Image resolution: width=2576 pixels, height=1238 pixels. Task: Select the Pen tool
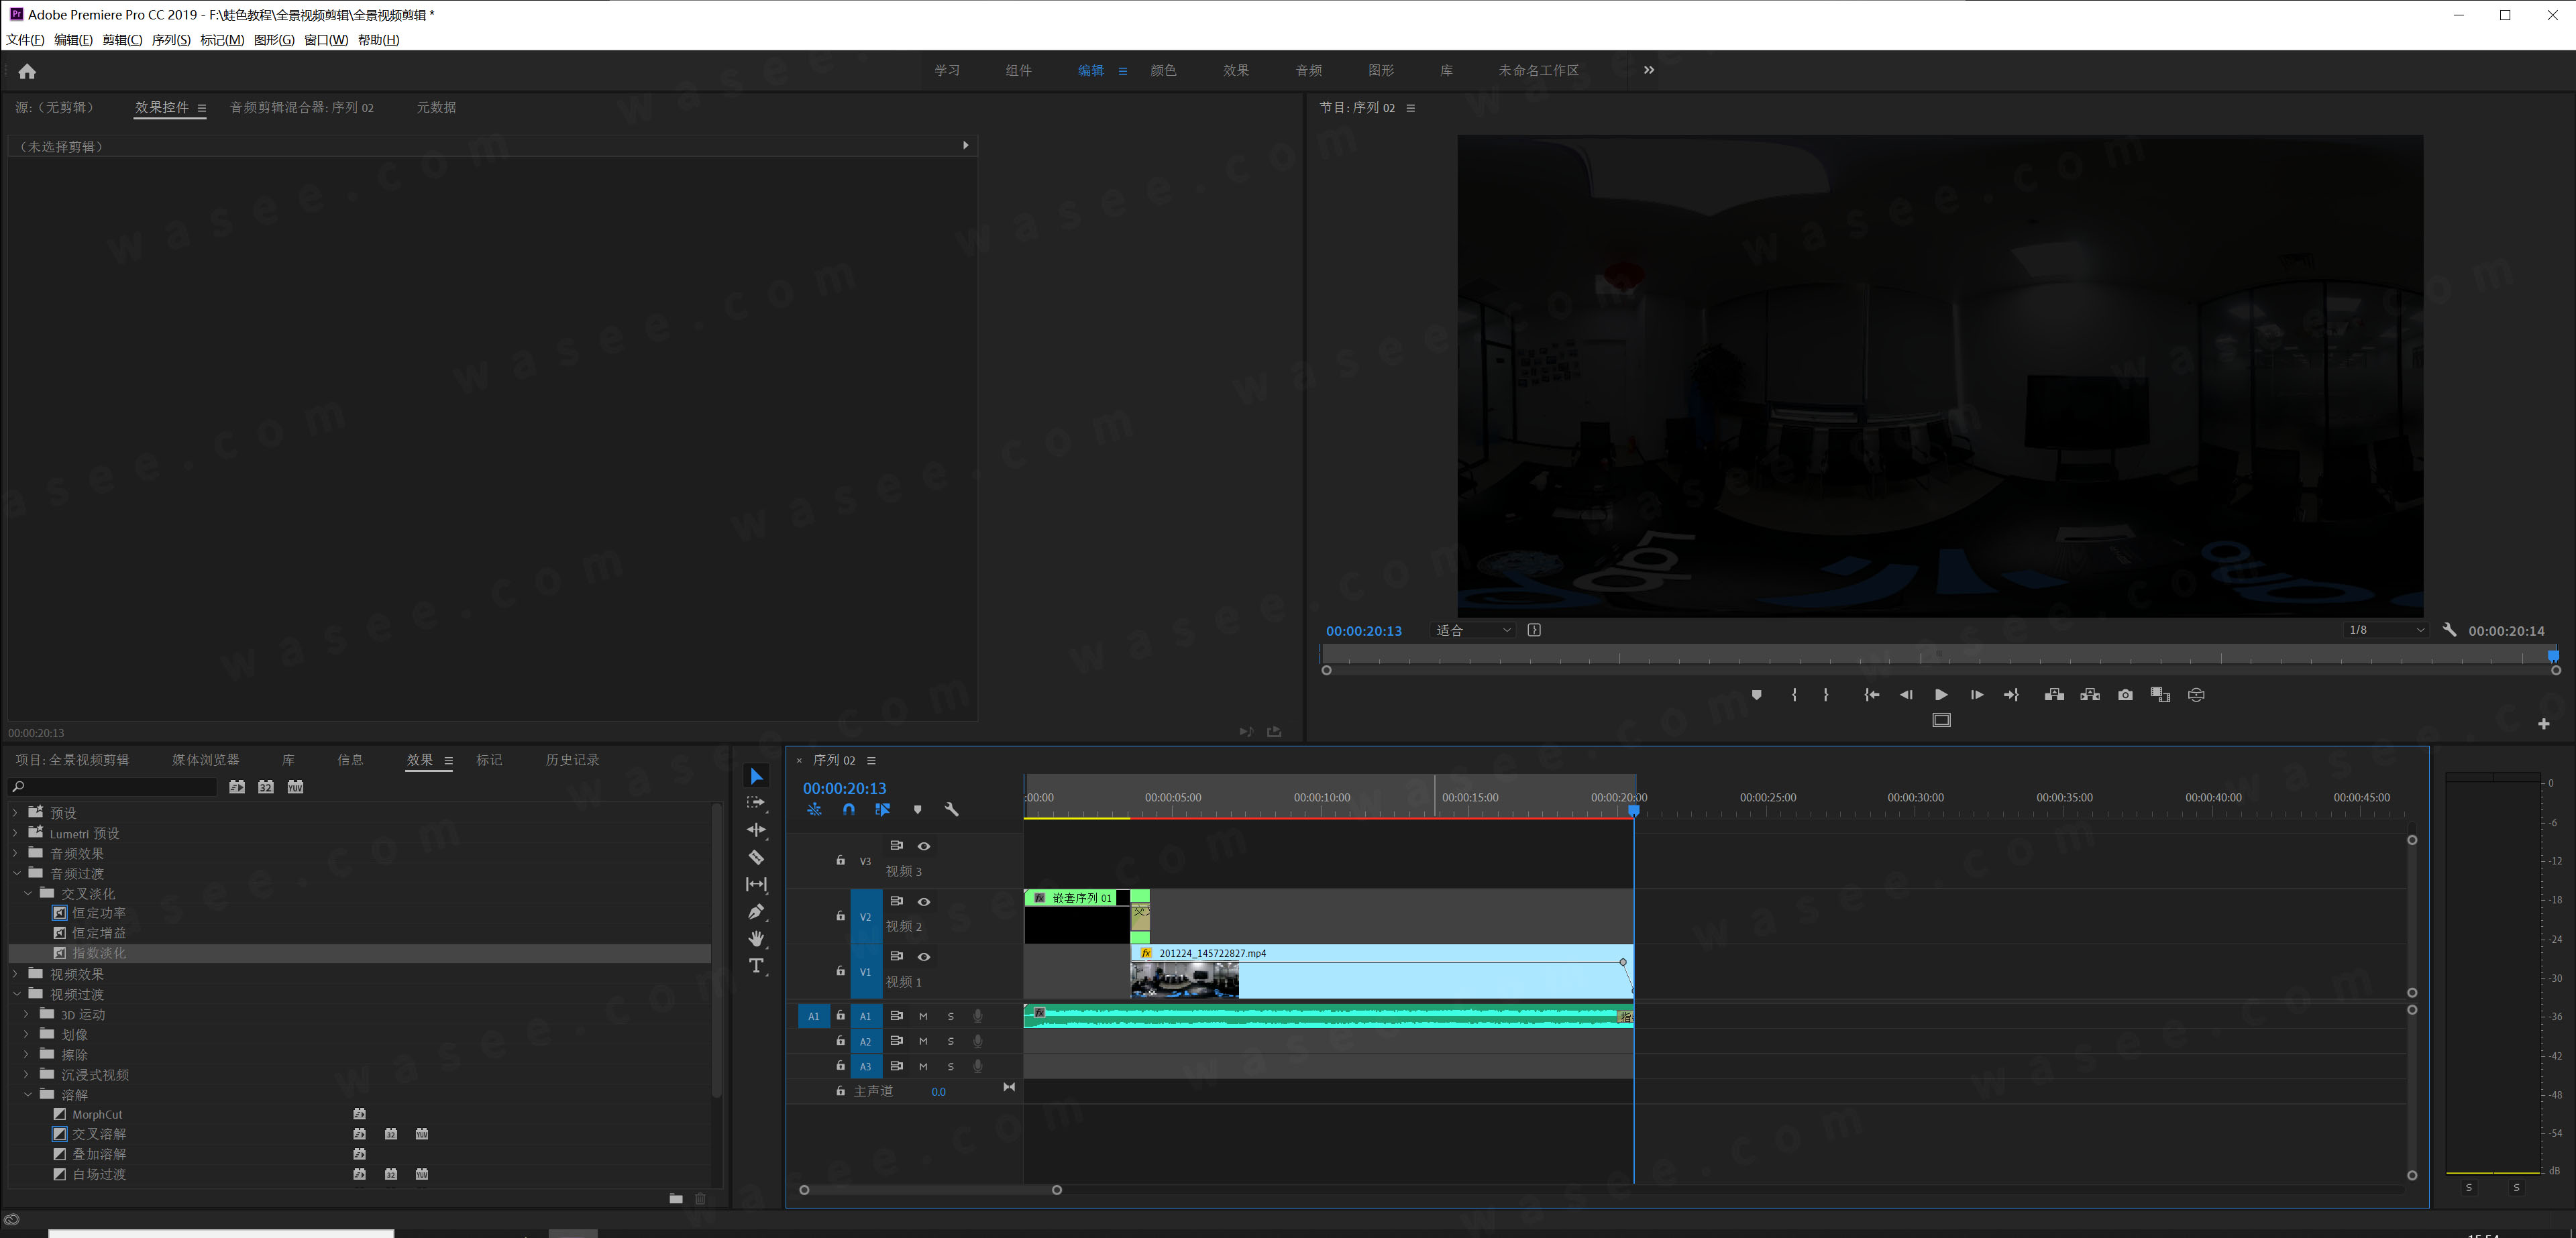756,911
